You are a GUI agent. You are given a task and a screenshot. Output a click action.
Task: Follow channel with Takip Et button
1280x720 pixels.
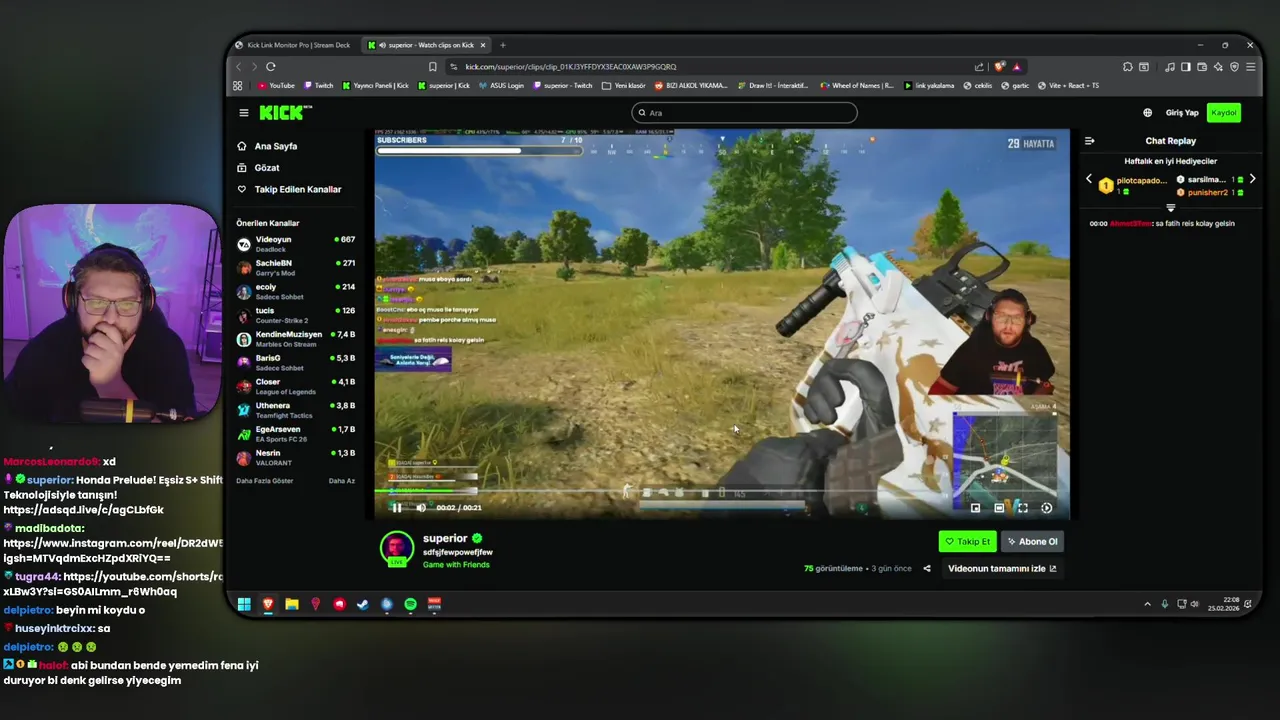coord(967,541)
